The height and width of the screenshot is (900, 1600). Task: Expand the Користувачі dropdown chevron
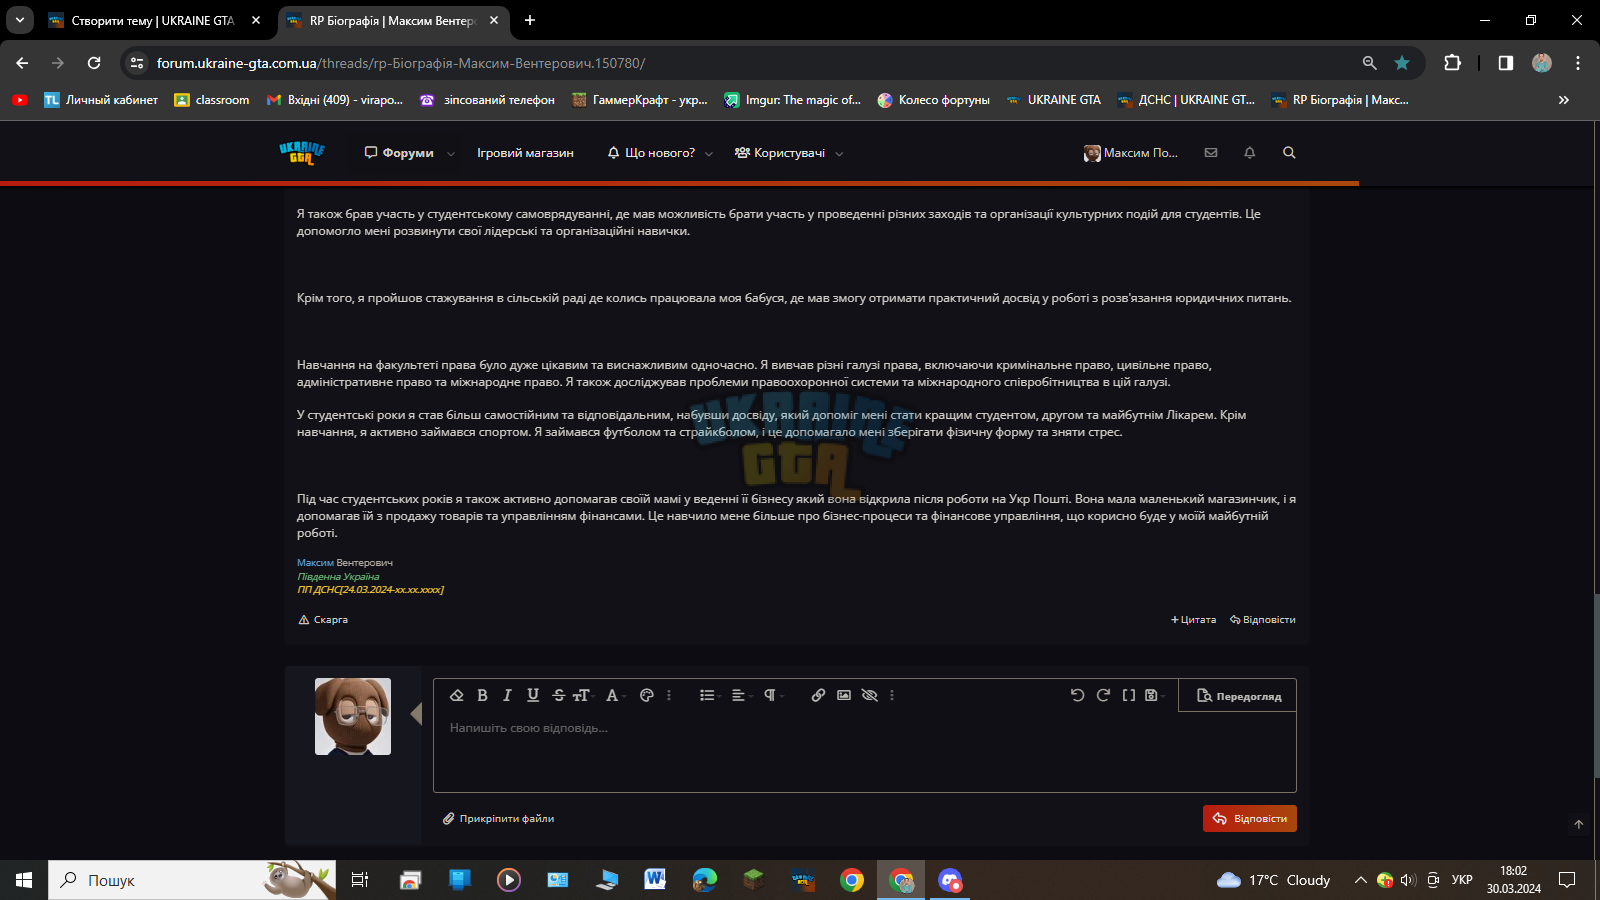[839, 154]
